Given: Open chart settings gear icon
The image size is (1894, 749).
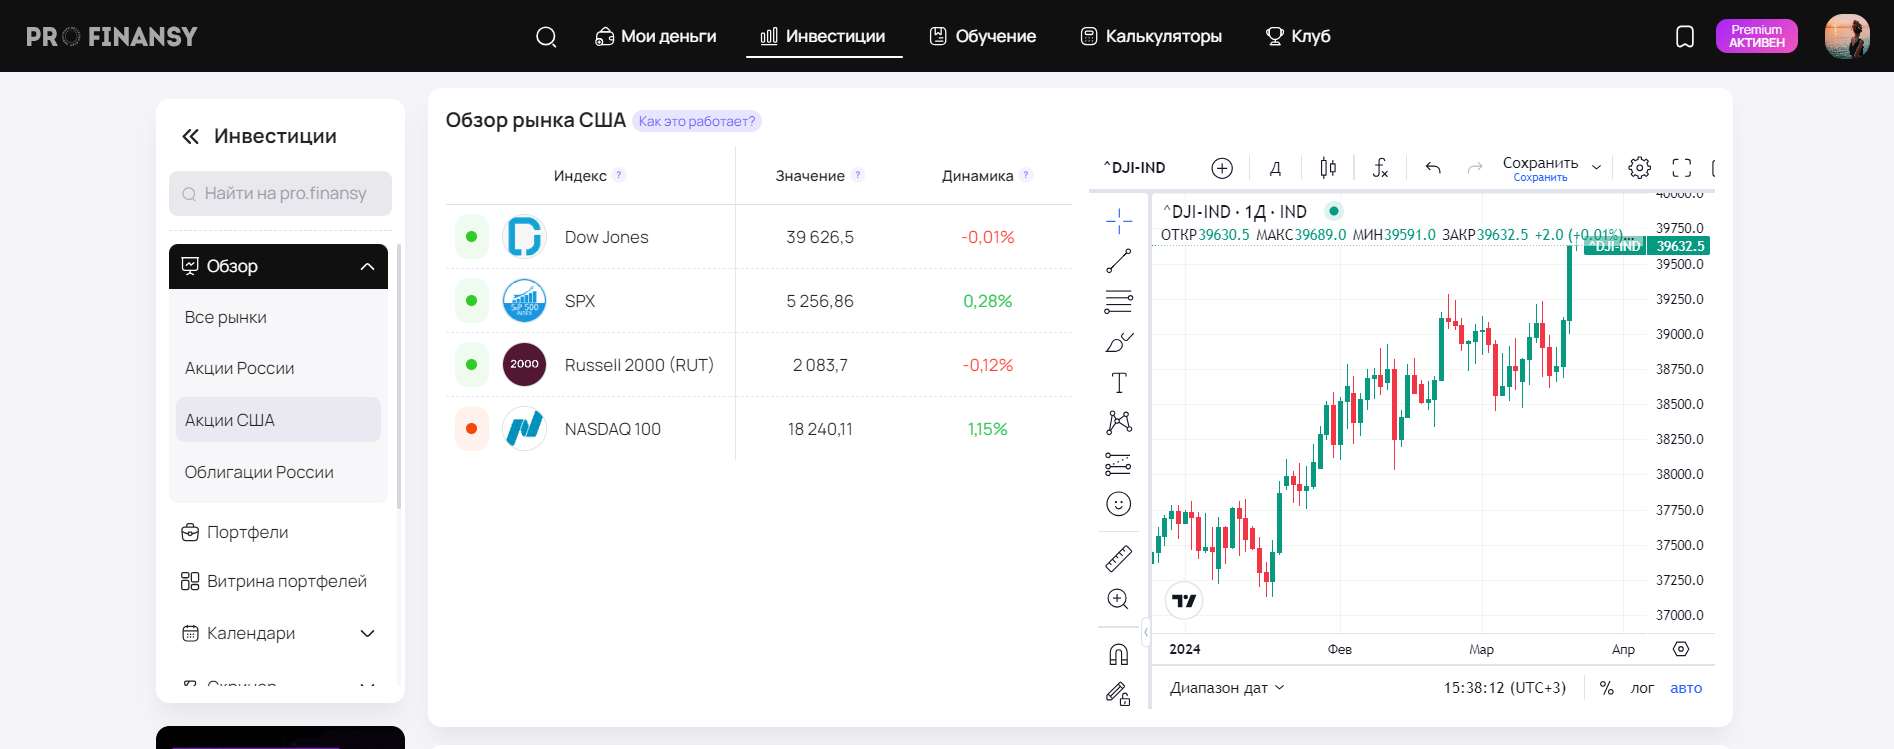Looking at the screenshot, I should click(x=1640, y=168).
